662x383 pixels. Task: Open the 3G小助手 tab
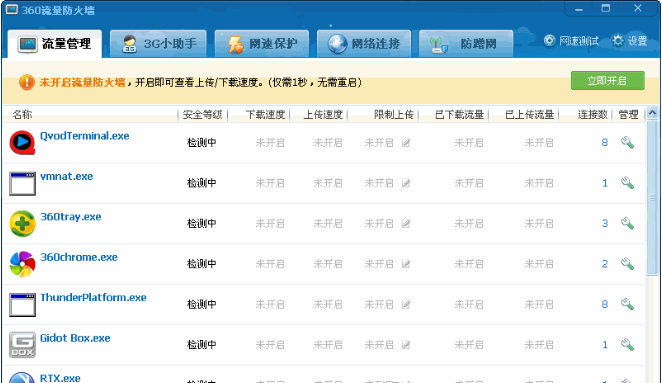tap(158, 43)
